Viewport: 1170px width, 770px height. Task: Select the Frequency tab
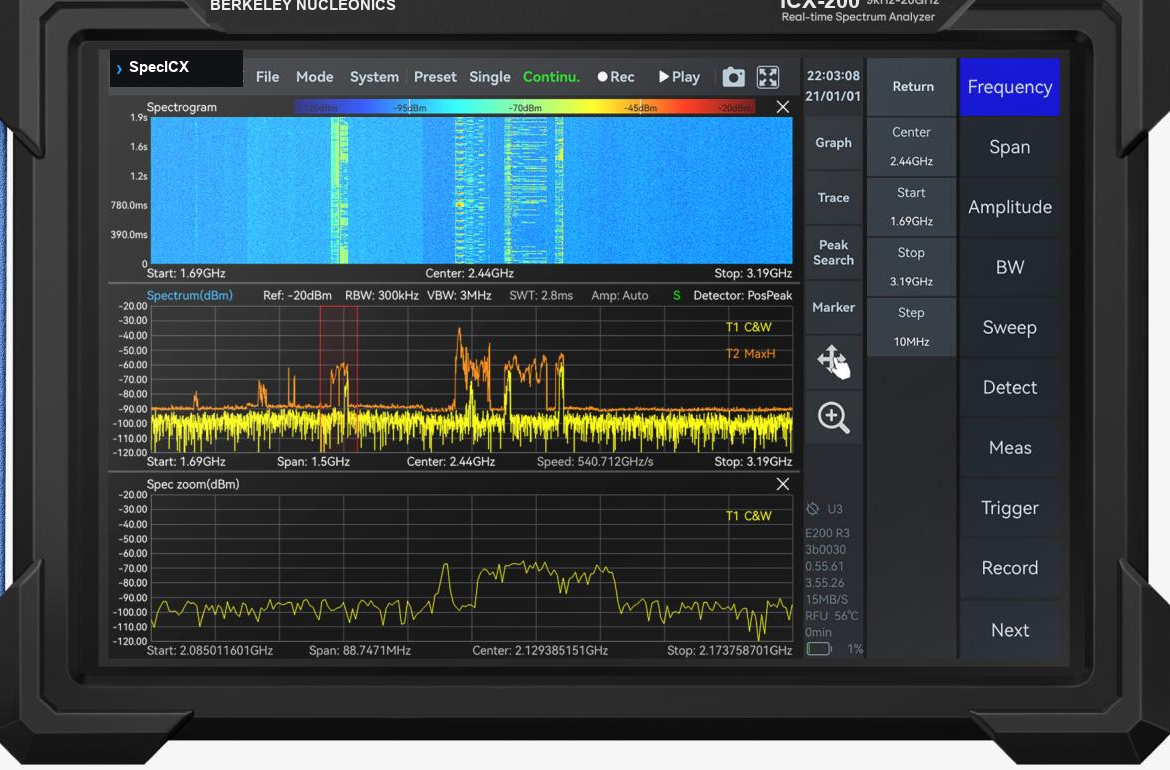pos(1010,87)
